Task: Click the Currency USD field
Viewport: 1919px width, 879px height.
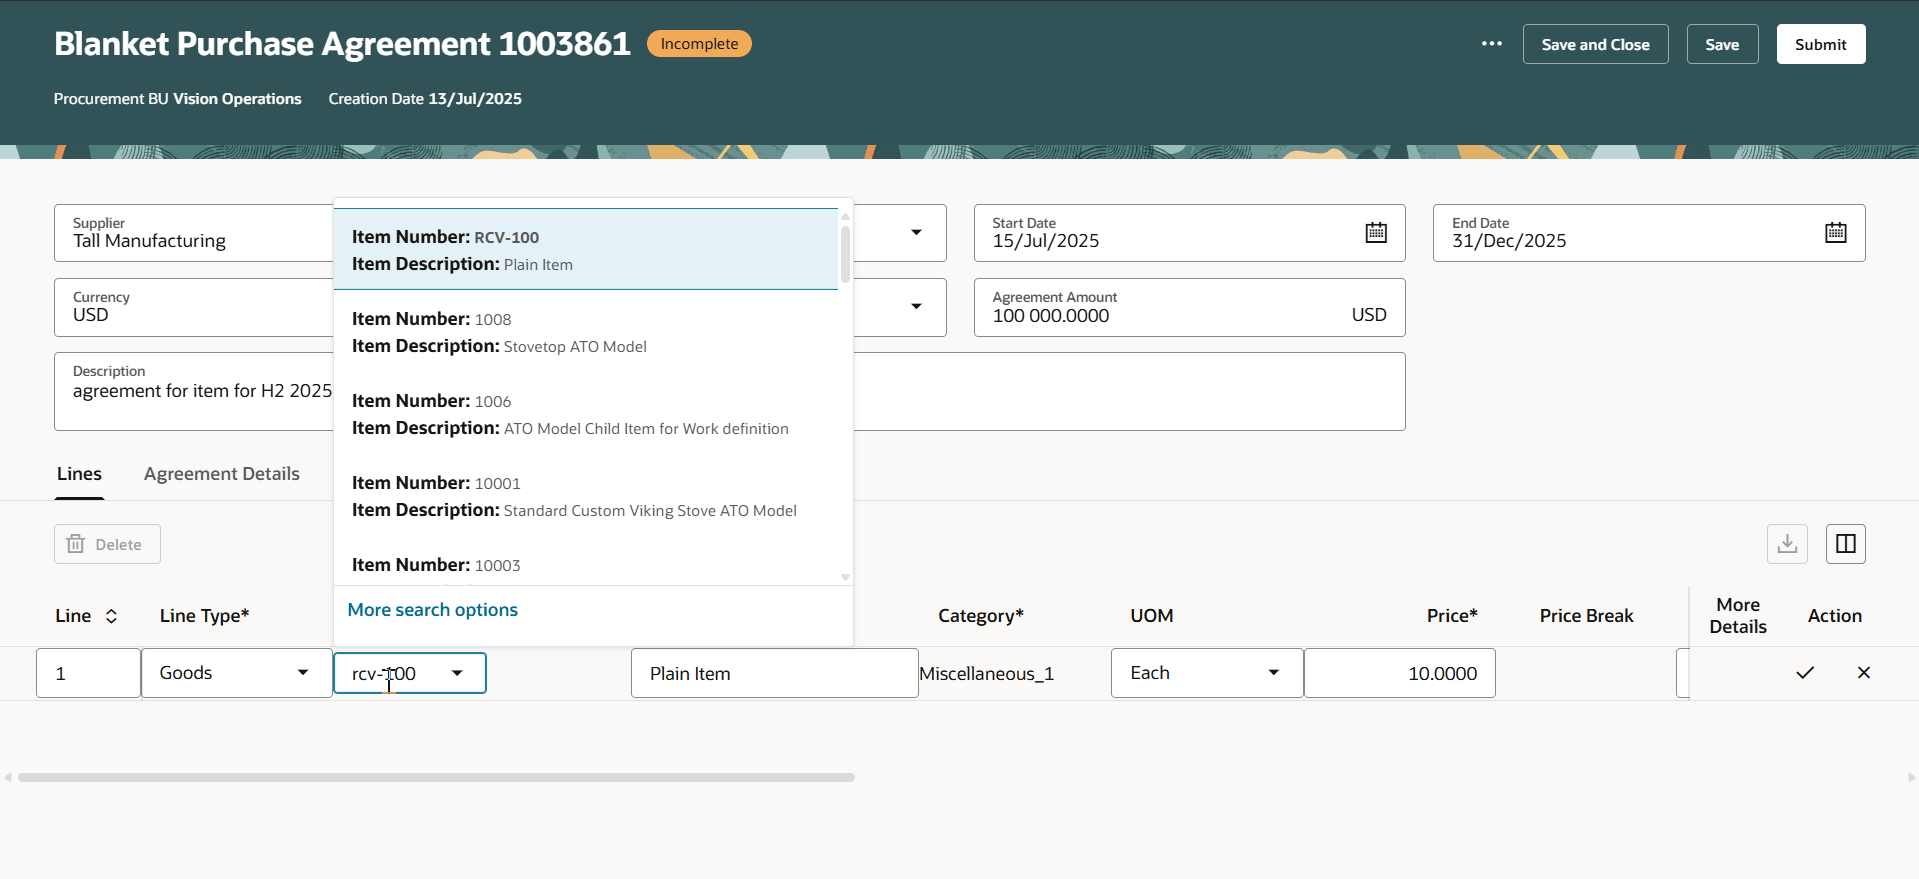Action: tap(194, 307)
